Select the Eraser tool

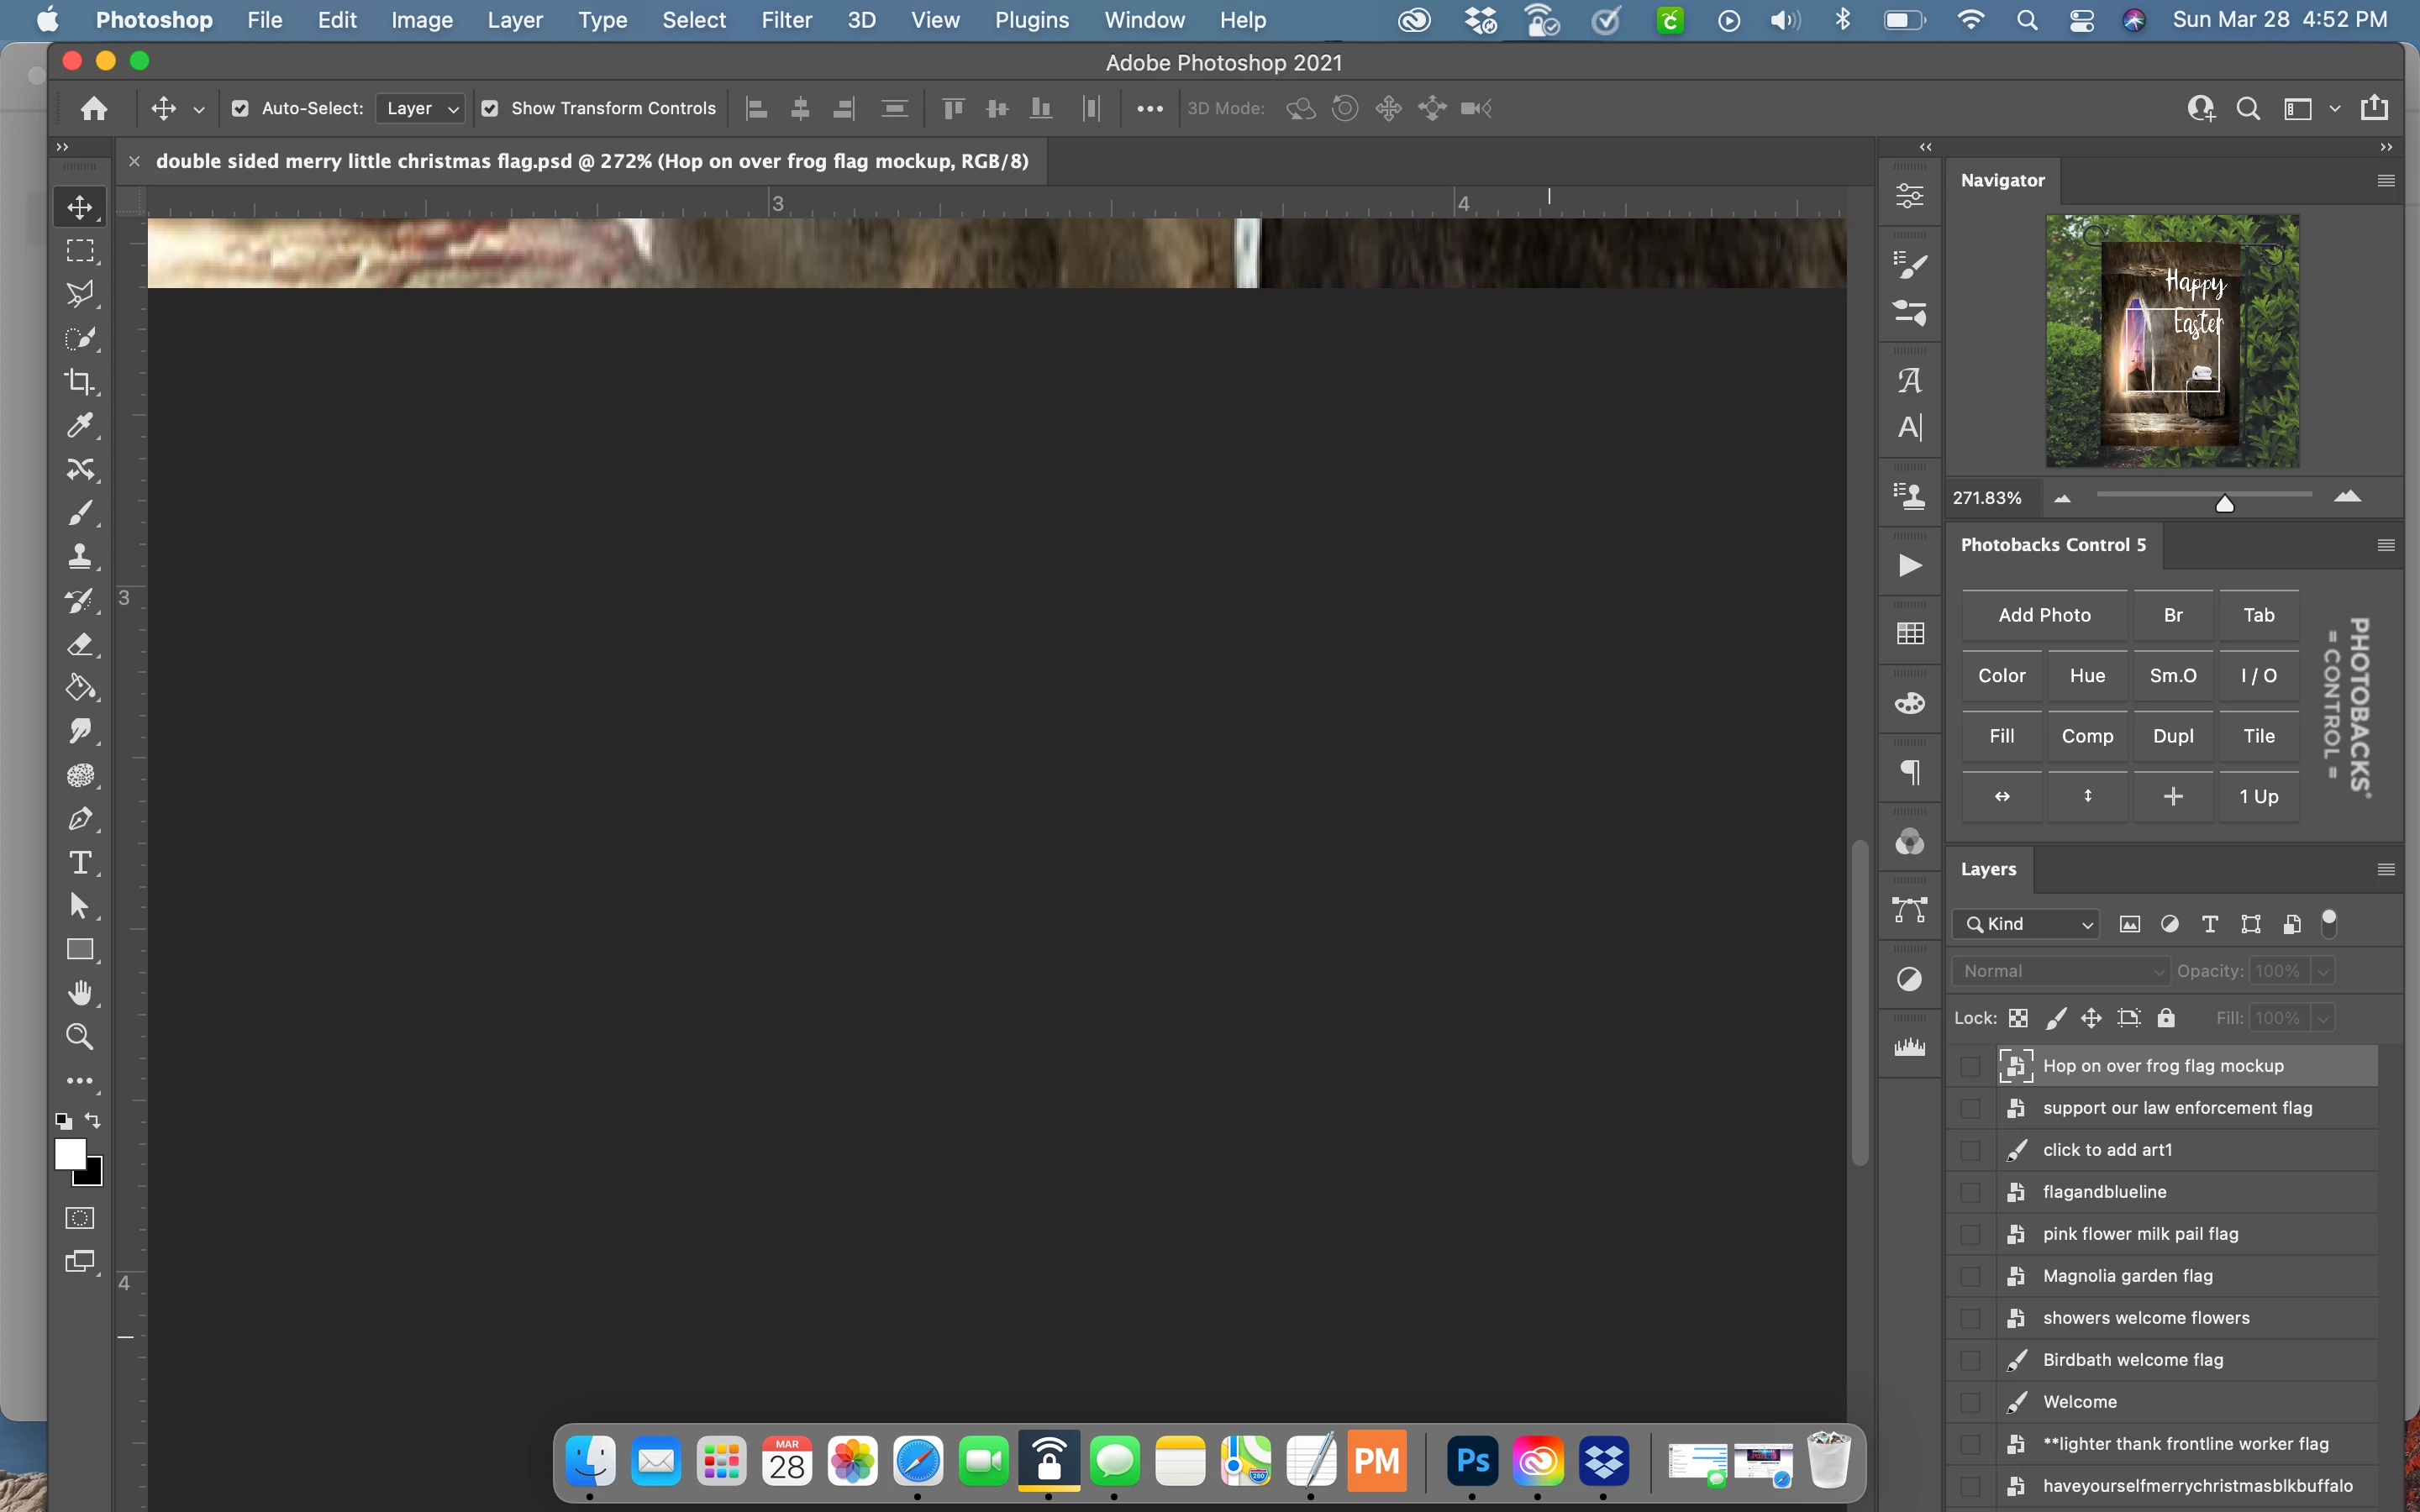click(80, 645)
